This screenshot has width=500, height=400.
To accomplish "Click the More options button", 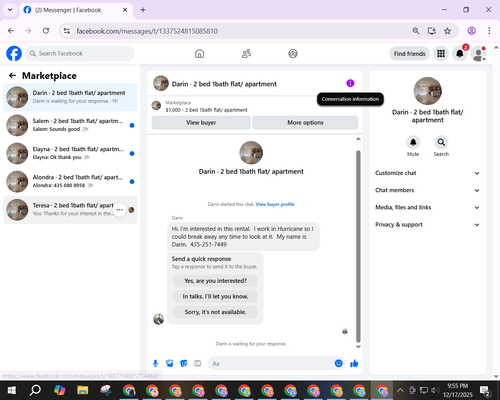I will coord(305,122).
